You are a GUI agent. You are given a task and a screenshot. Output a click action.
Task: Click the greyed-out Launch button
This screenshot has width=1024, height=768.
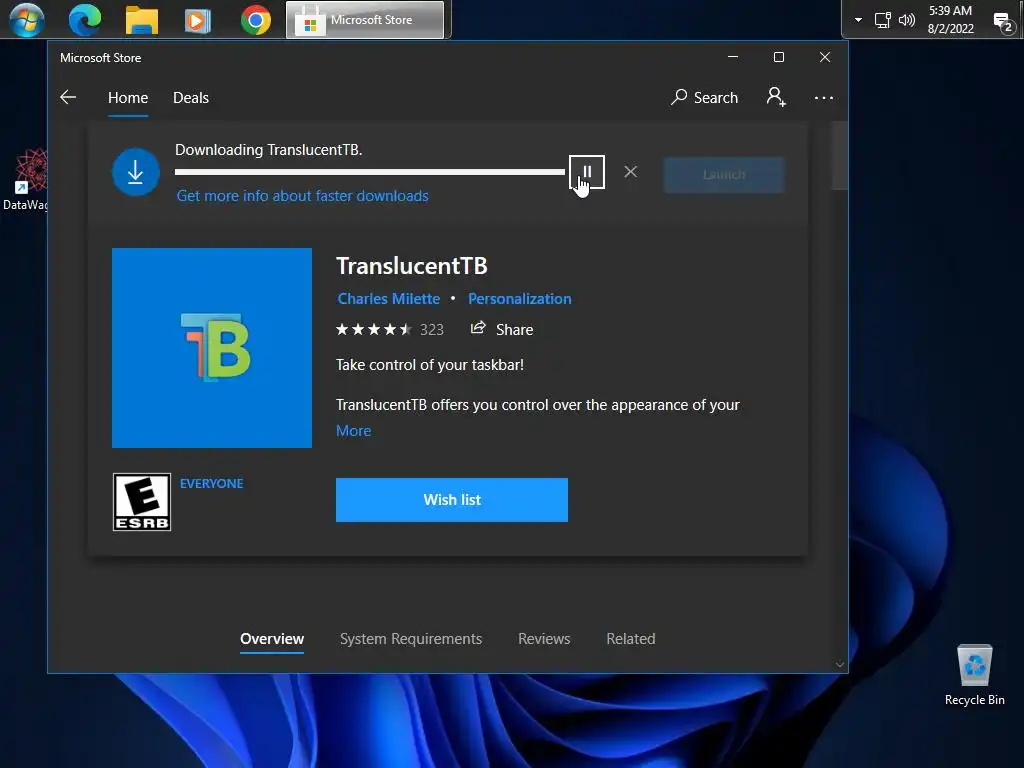(724, 174)
